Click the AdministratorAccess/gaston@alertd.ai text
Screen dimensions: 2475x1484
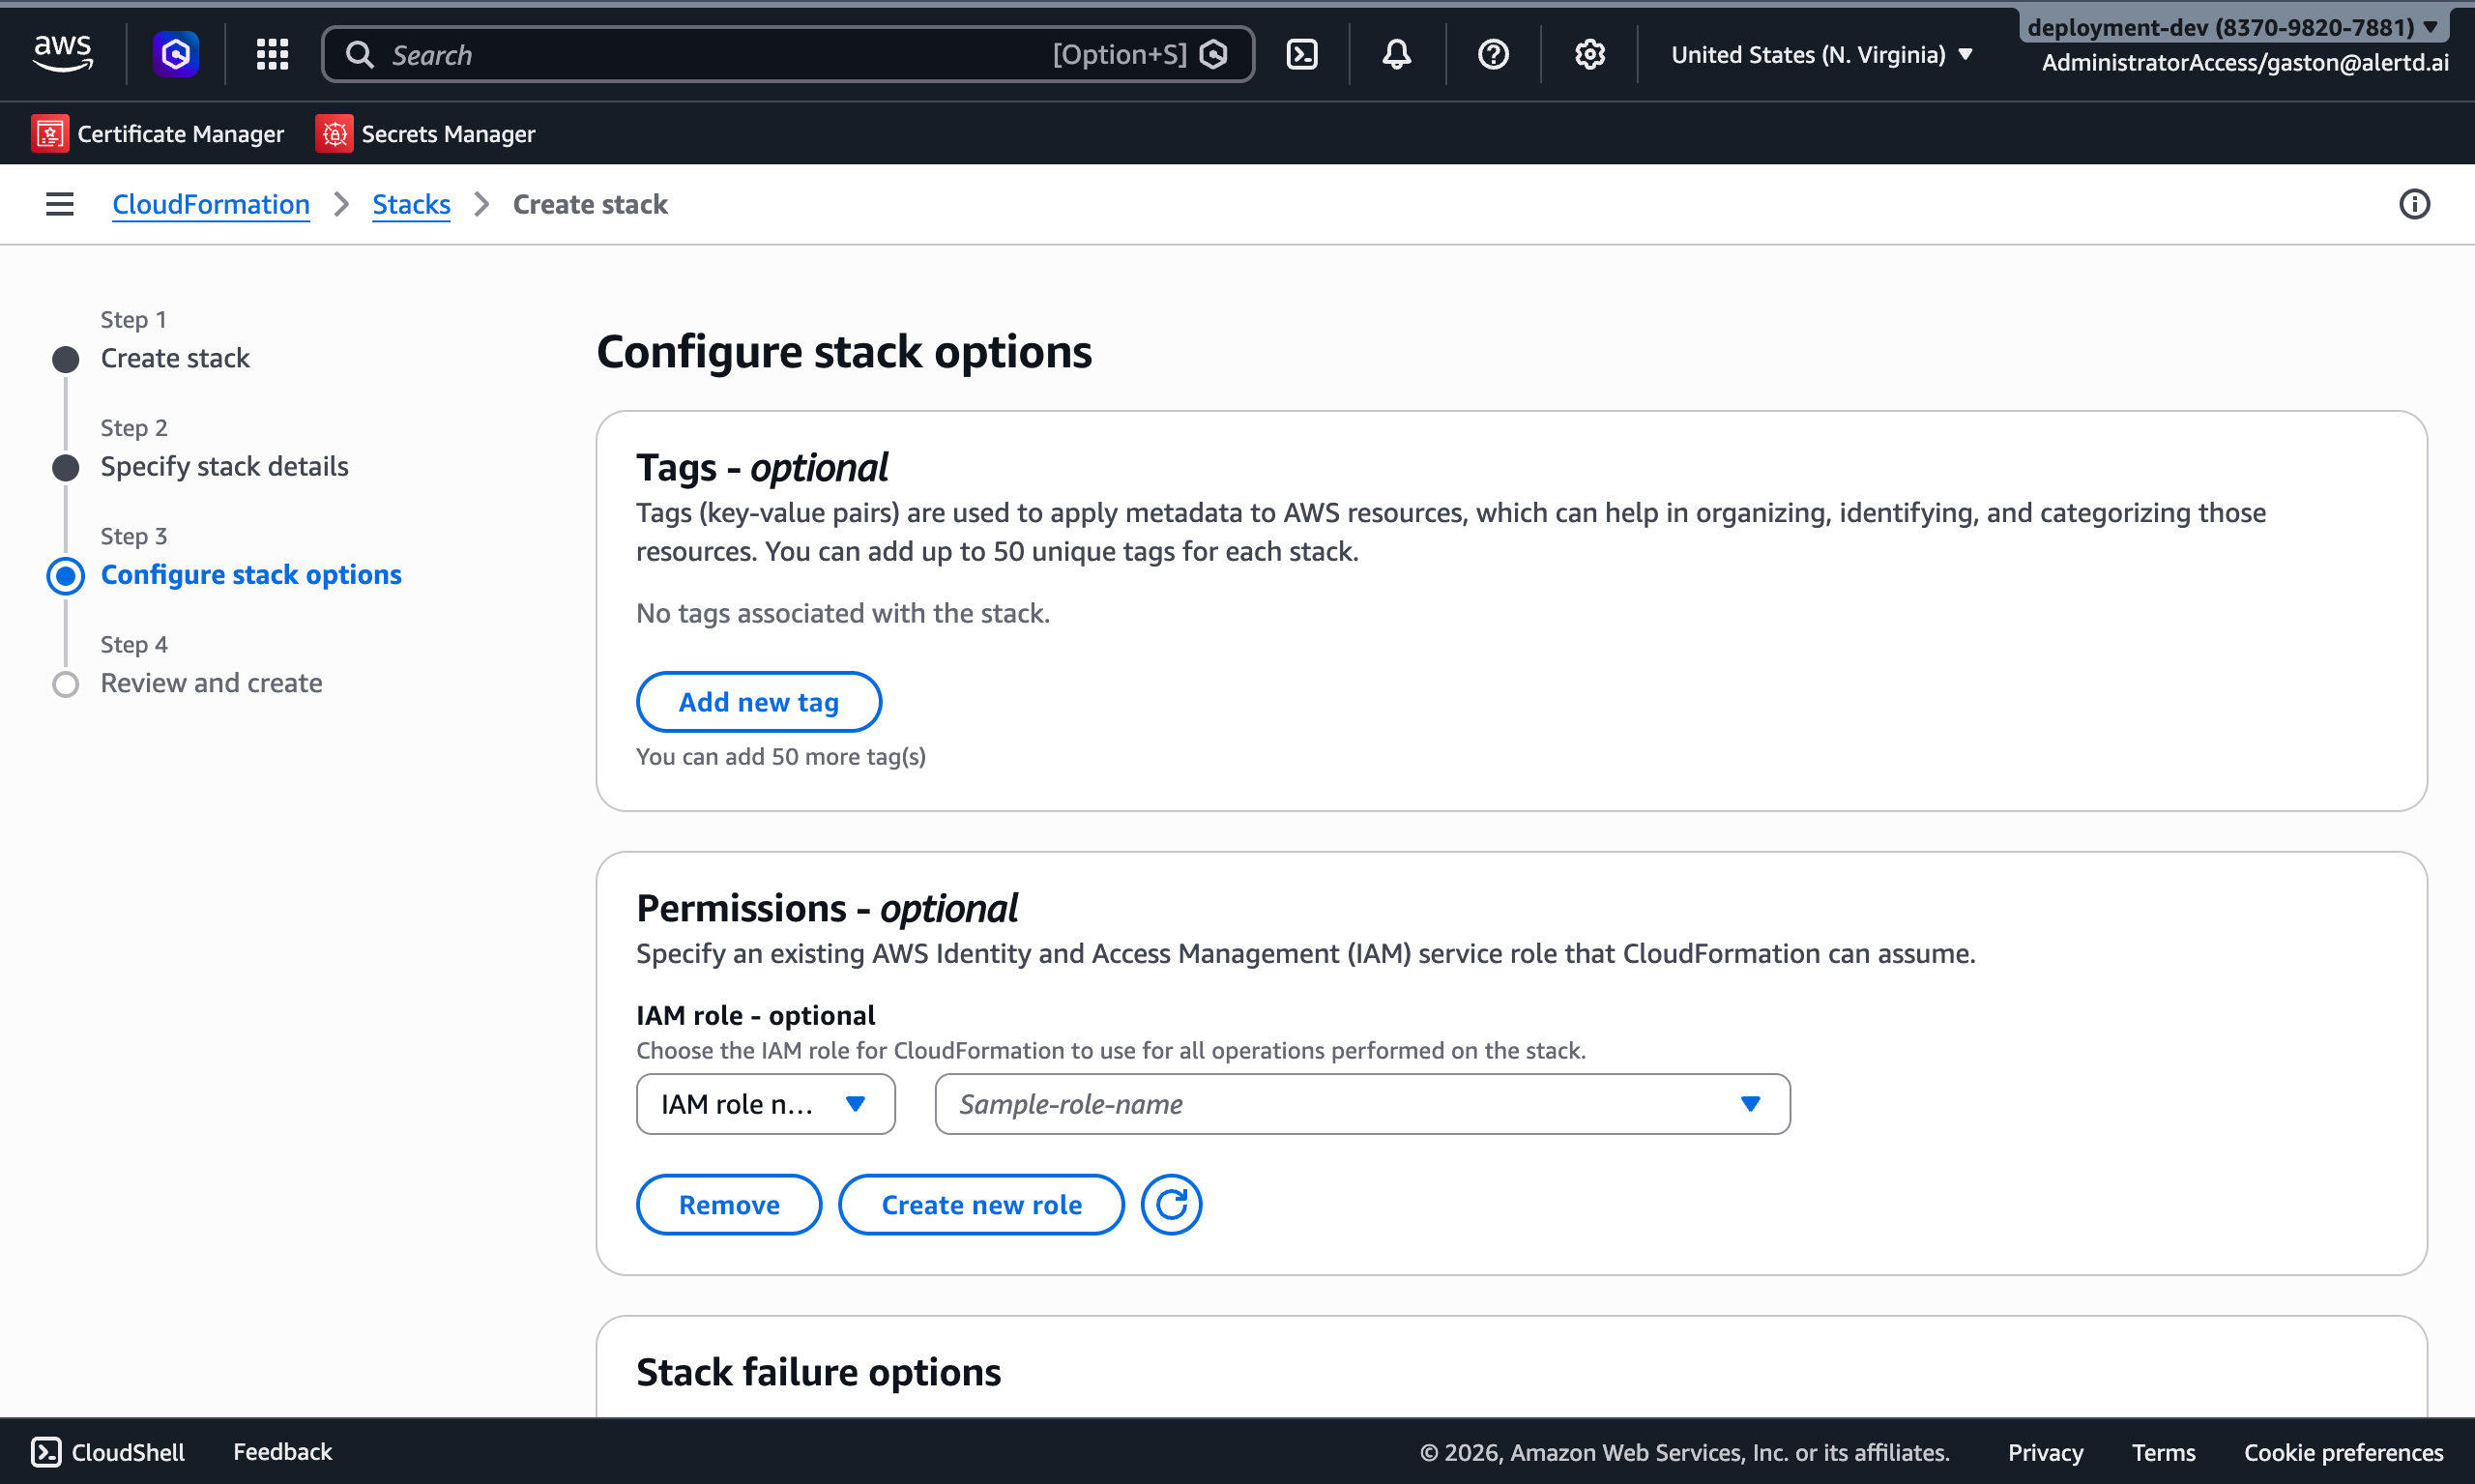(2245, 62)
